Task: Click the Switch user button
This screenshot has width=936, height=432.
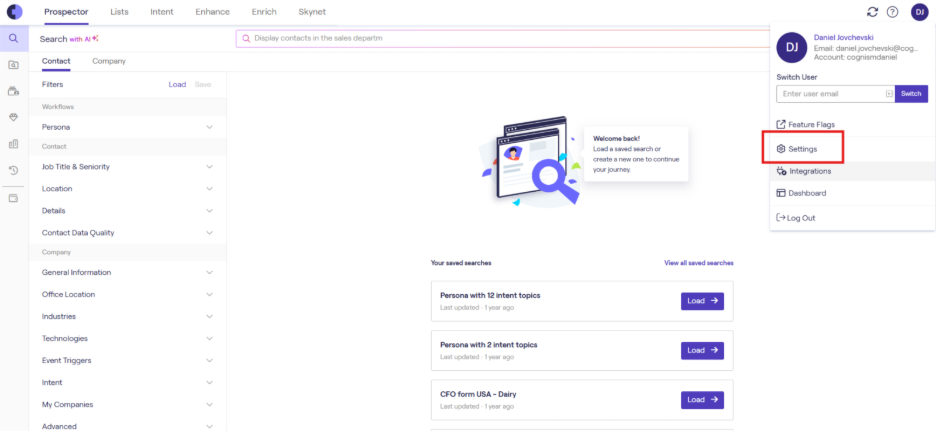Action: pos(911,94)
